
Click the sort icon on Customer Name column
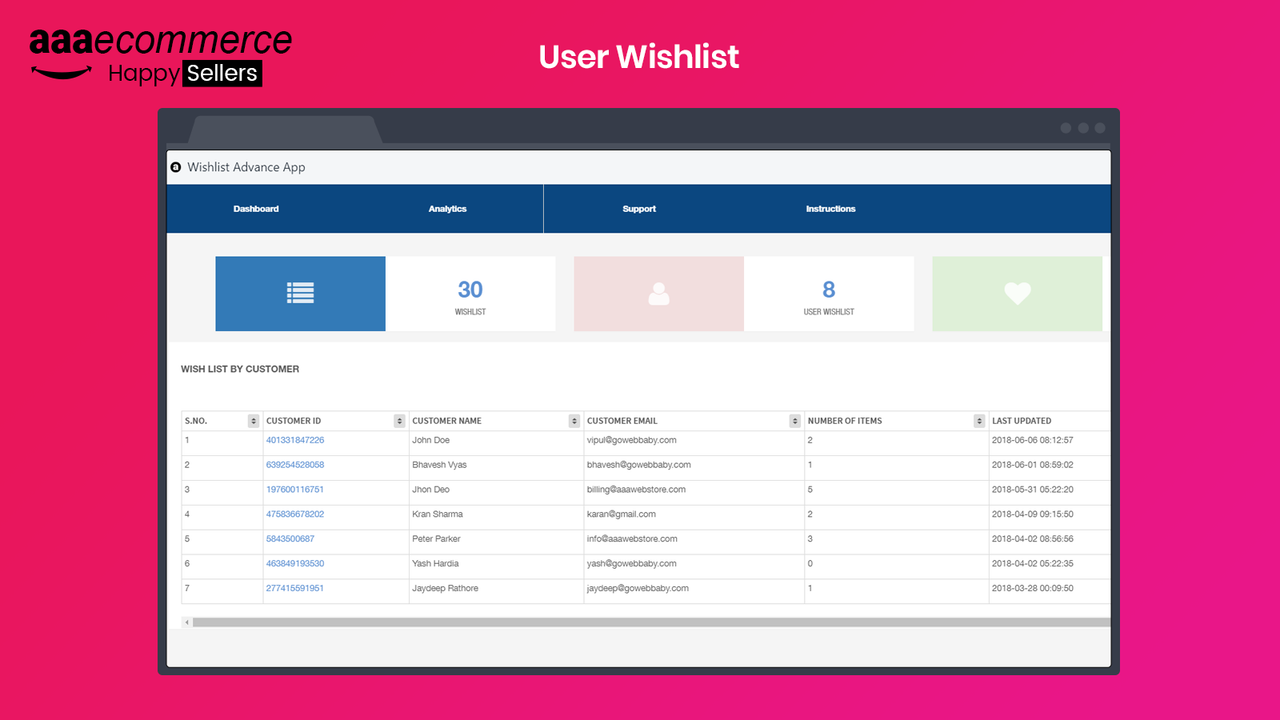click(x=574, y=420)
